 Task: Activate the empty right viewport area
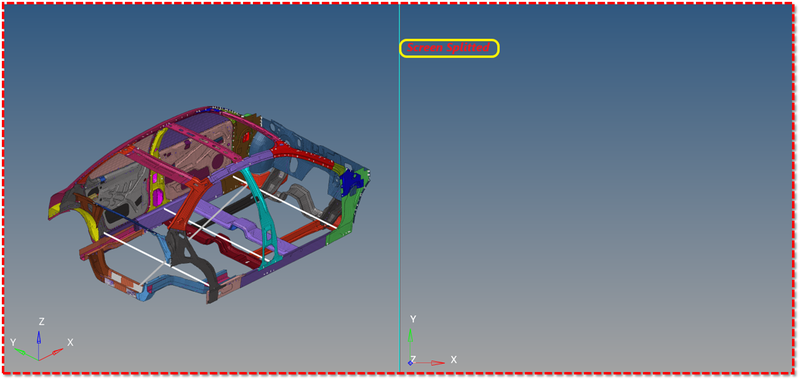point(597,204)
